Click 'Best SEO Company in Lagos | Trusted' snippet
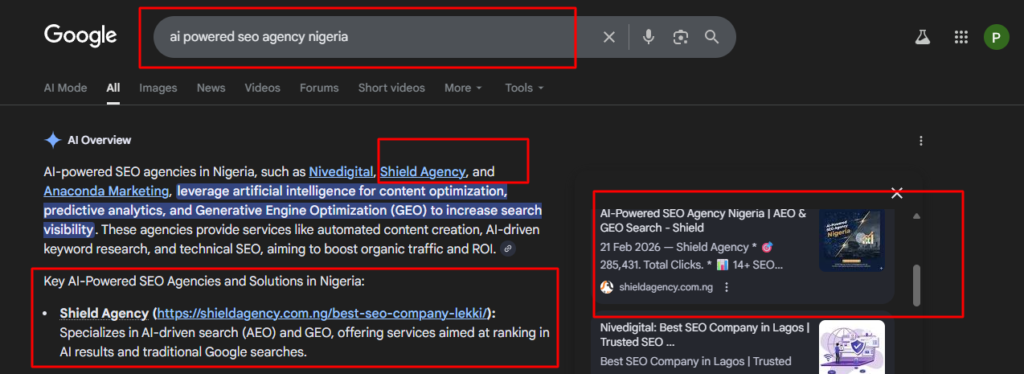 [696, 361]
